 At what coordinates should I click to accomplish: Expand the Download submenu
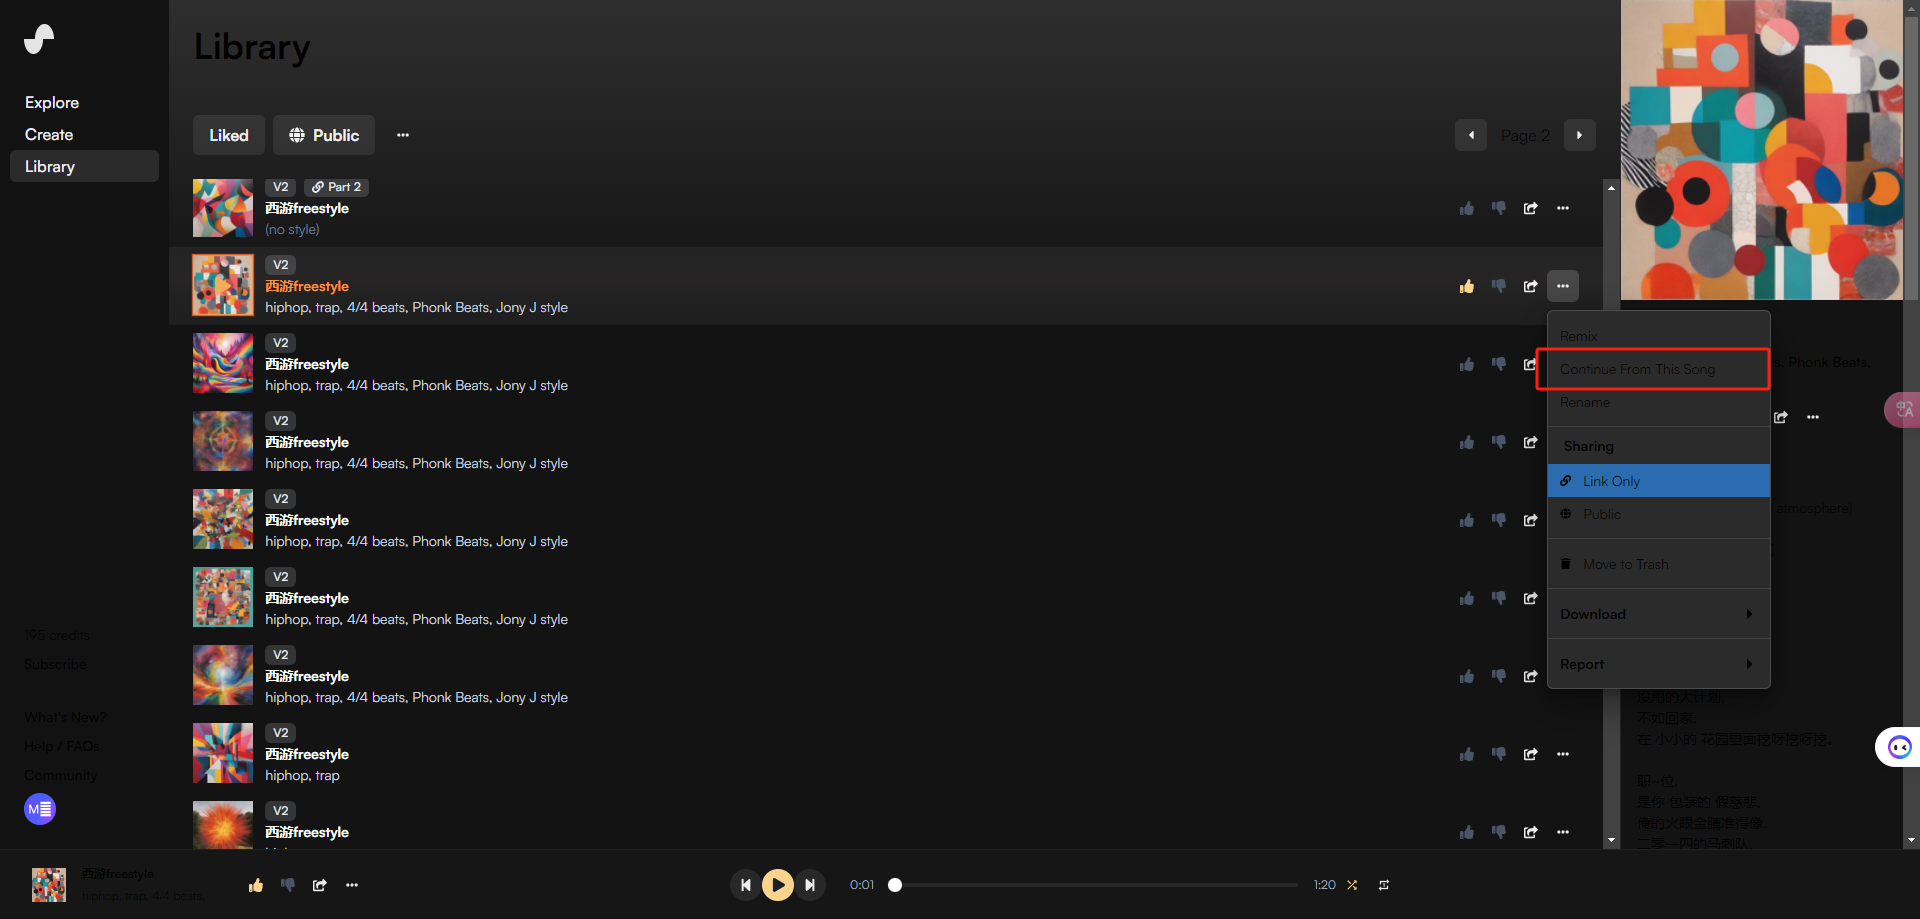[1658, 614]
